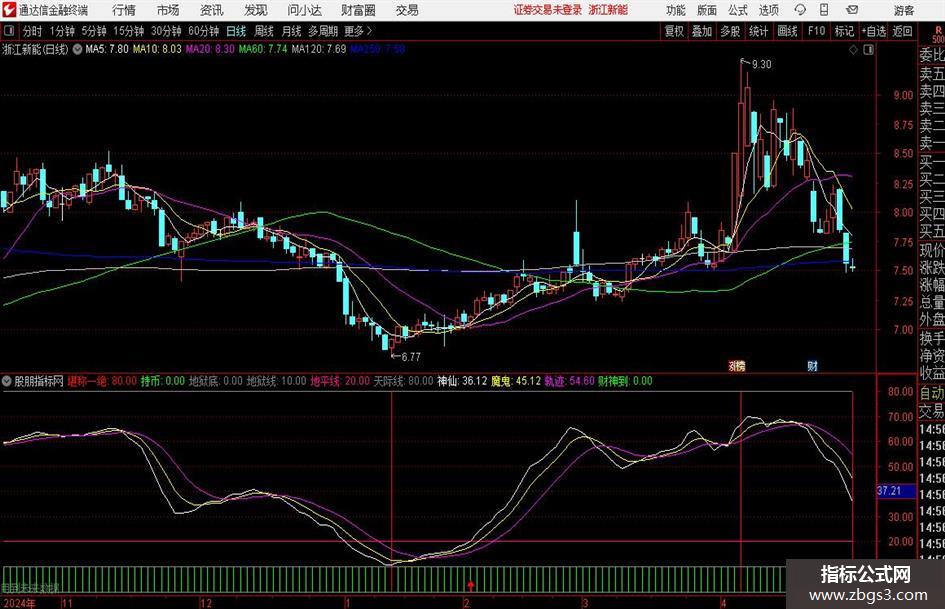The height and width of the screenshot is (609, 945).
Task: Switch to the 60分钟 period tab
Action: coord(204,31)
